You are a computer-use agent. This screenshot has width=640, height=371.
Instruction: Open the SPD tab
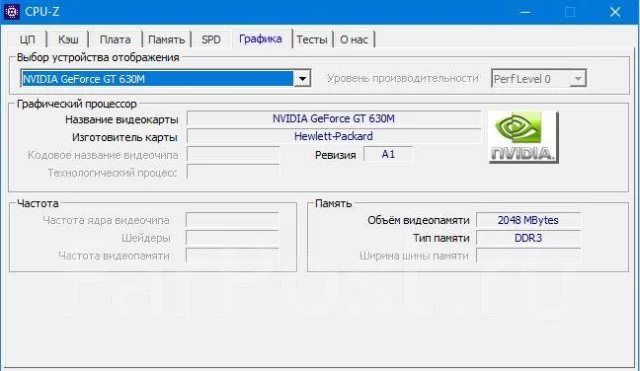tap(211, 40)
